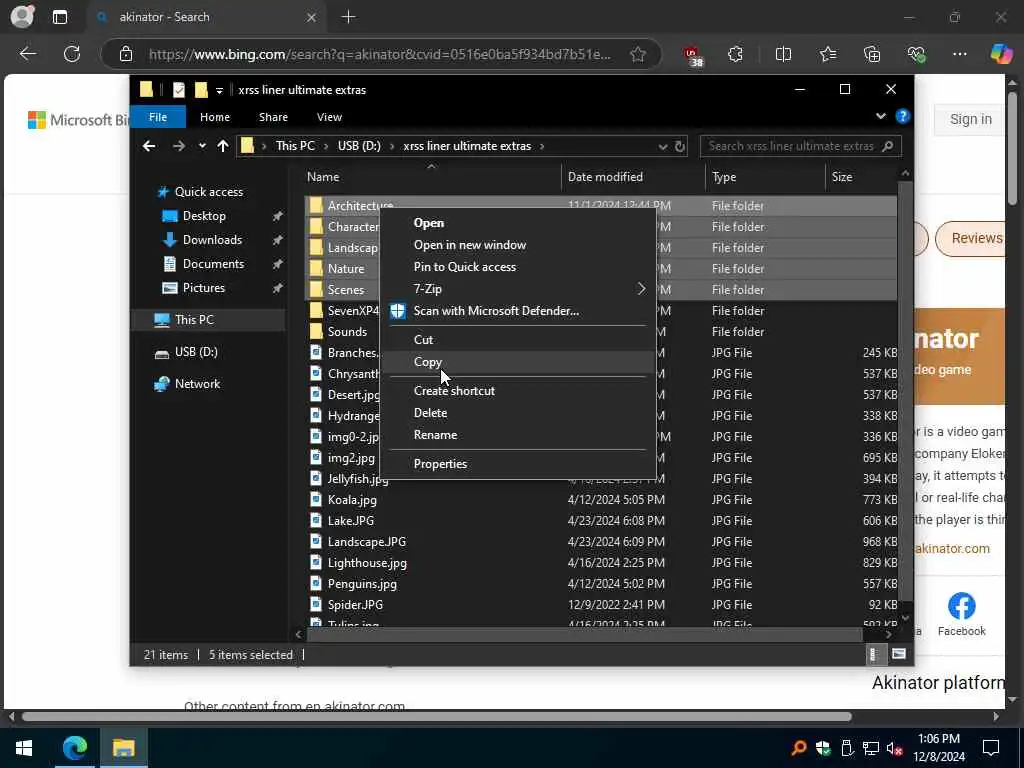Sort by the Size column header
This screenshot has width=1024, height=768.
point(842,177)
